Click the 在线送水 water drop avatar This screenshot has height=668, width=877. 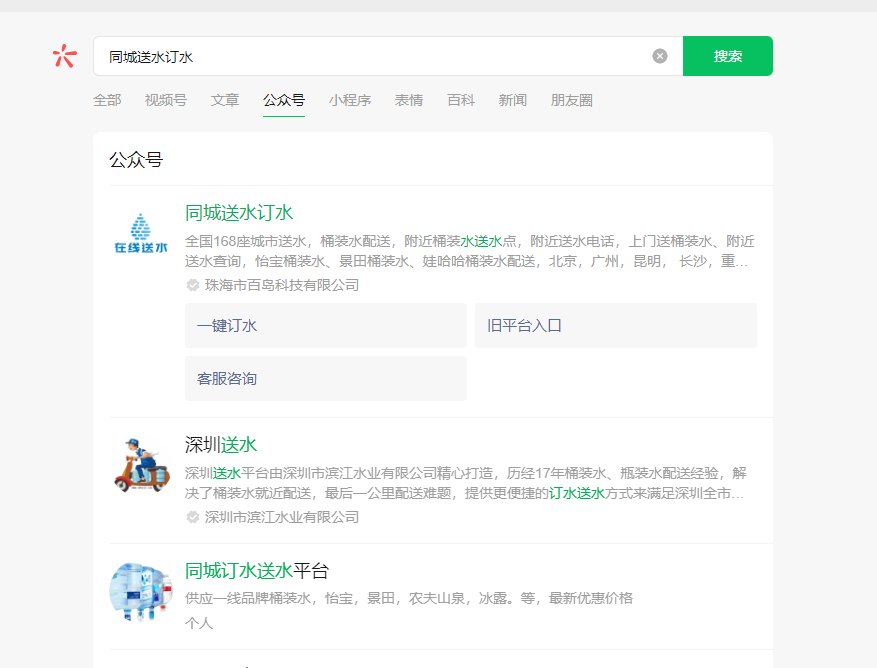(141, 234)
